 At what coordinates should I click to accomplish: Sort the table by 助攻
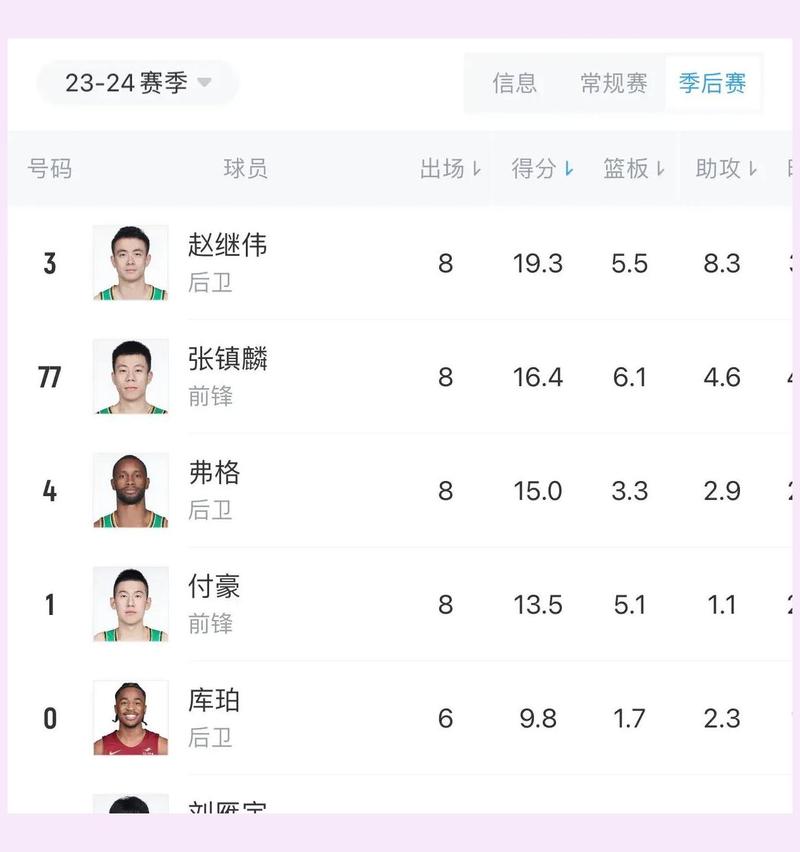(x=718, y=168)
